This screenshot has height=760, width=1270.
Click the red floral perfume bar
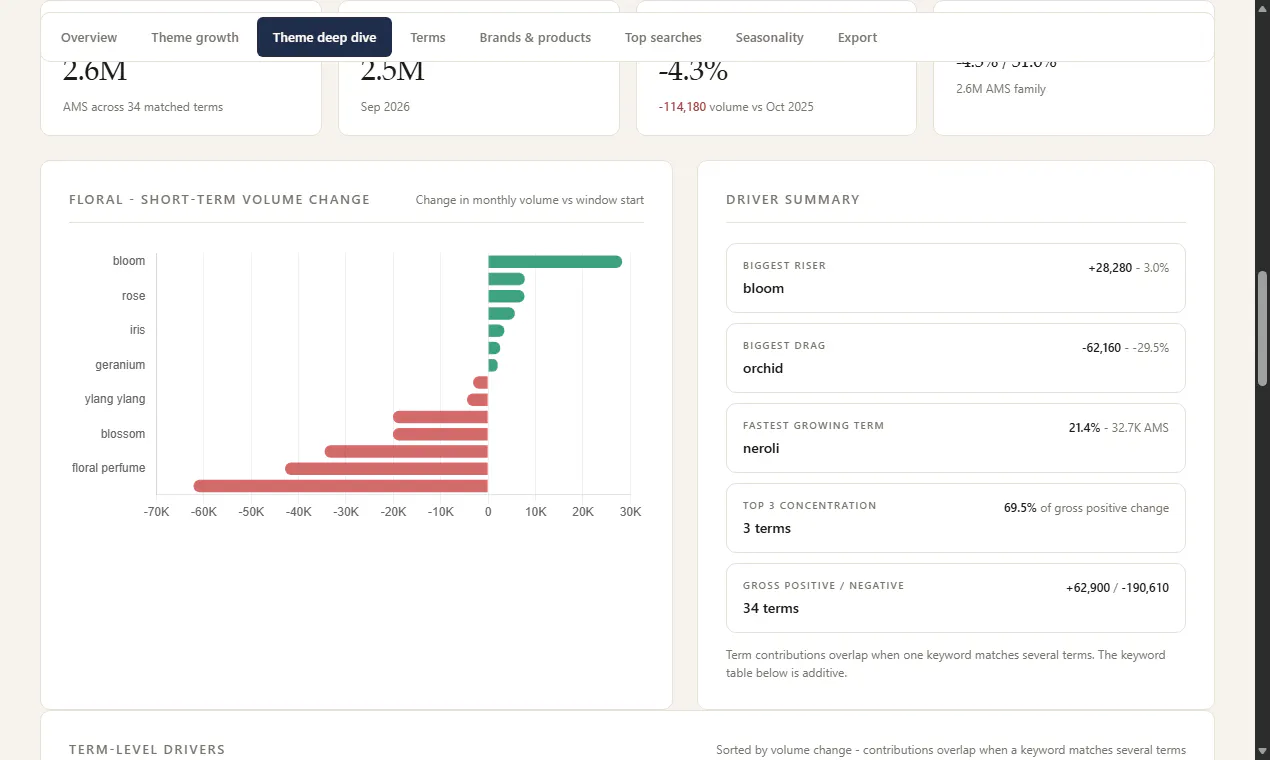tap(386, 469)
